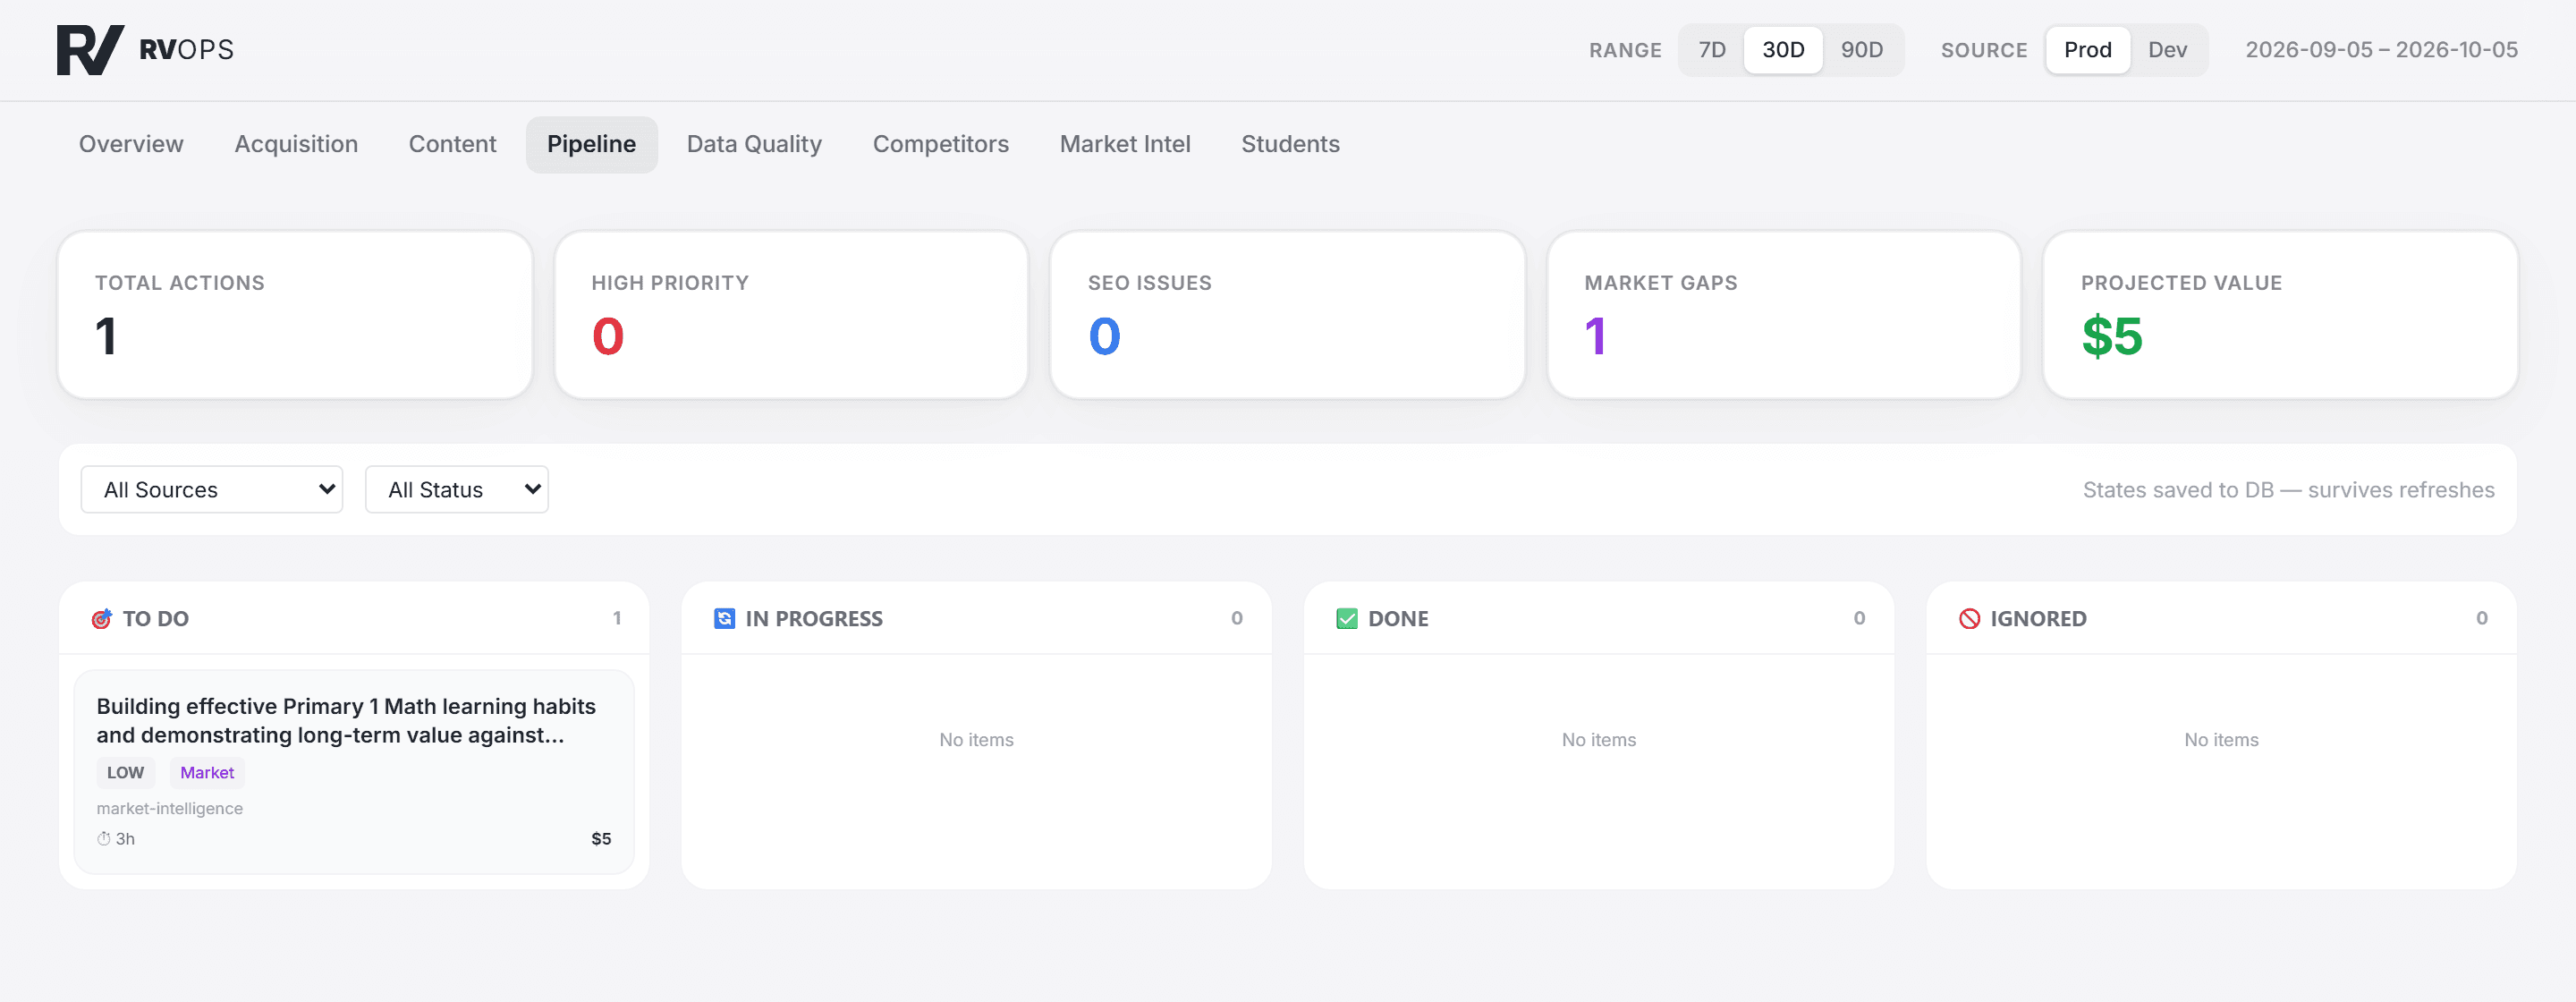This screenshot has height=1002, width=2576.
Task: Click the High Priority card
Action: pyautogui.click(x=791, y=315)
